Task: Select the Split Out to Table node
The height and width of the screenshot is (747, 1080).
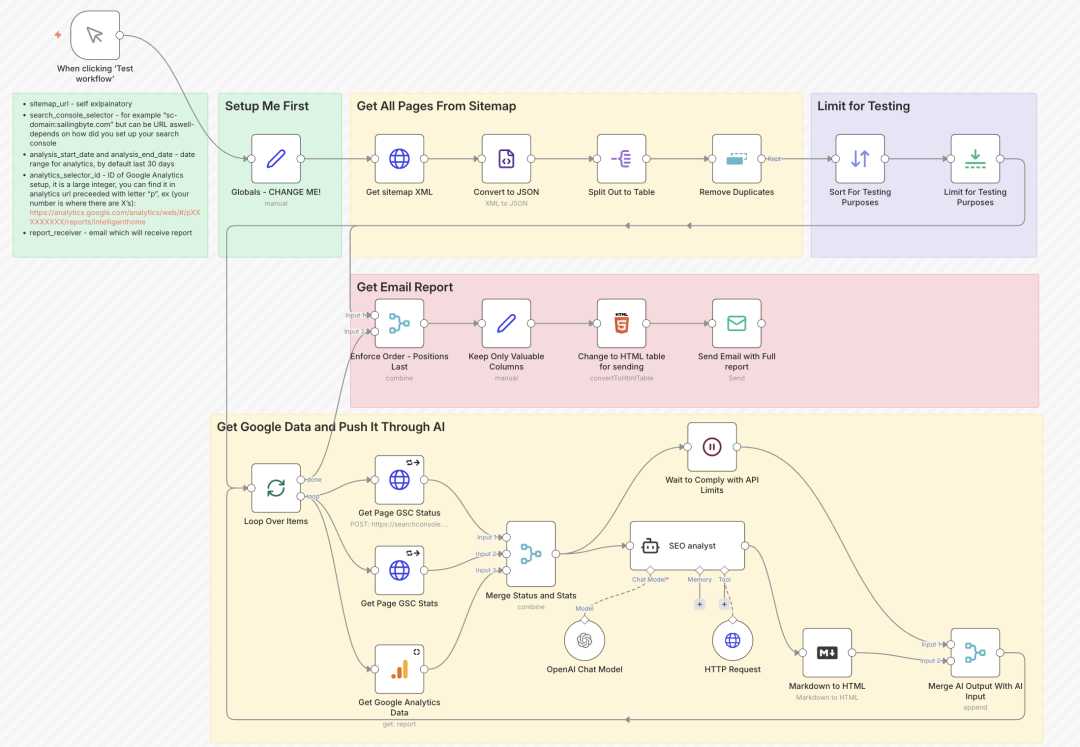Action: (621, 158)
